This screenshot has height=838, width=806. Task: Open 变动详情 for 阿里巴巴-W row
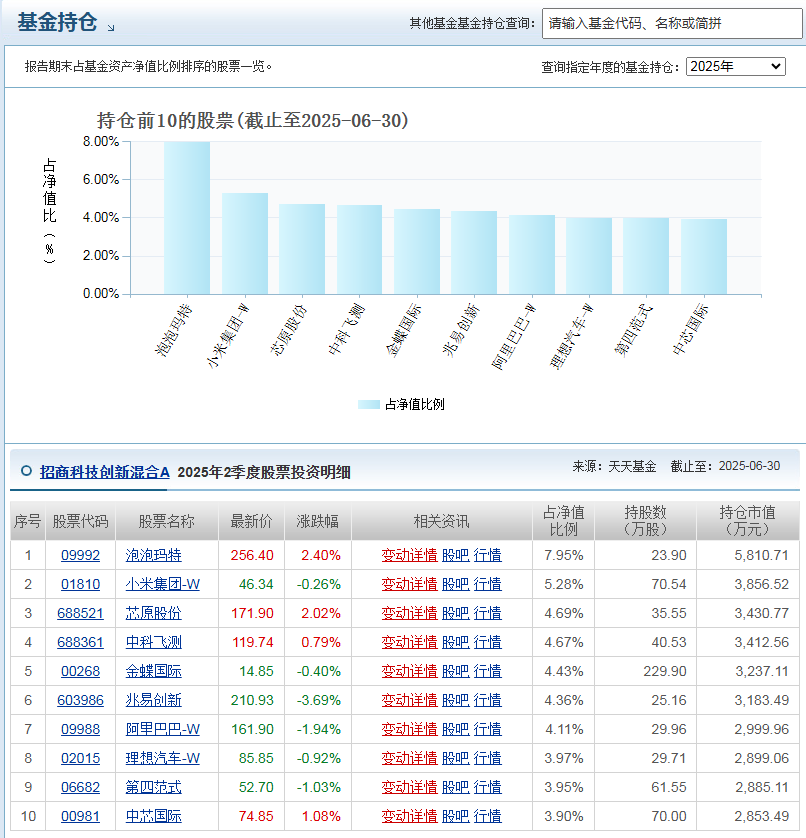409,729
